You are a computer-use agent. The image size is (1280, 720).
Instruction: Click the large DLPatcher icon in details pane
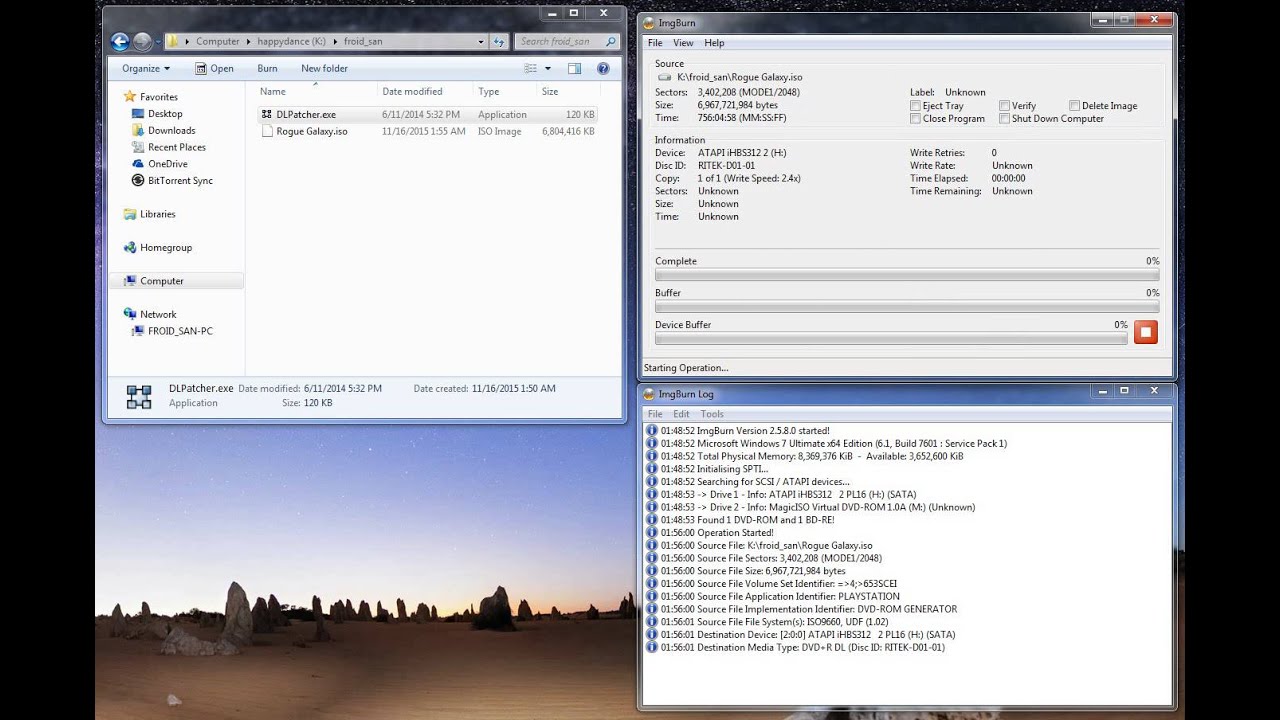pyautogui.click(x=139, y=396)
